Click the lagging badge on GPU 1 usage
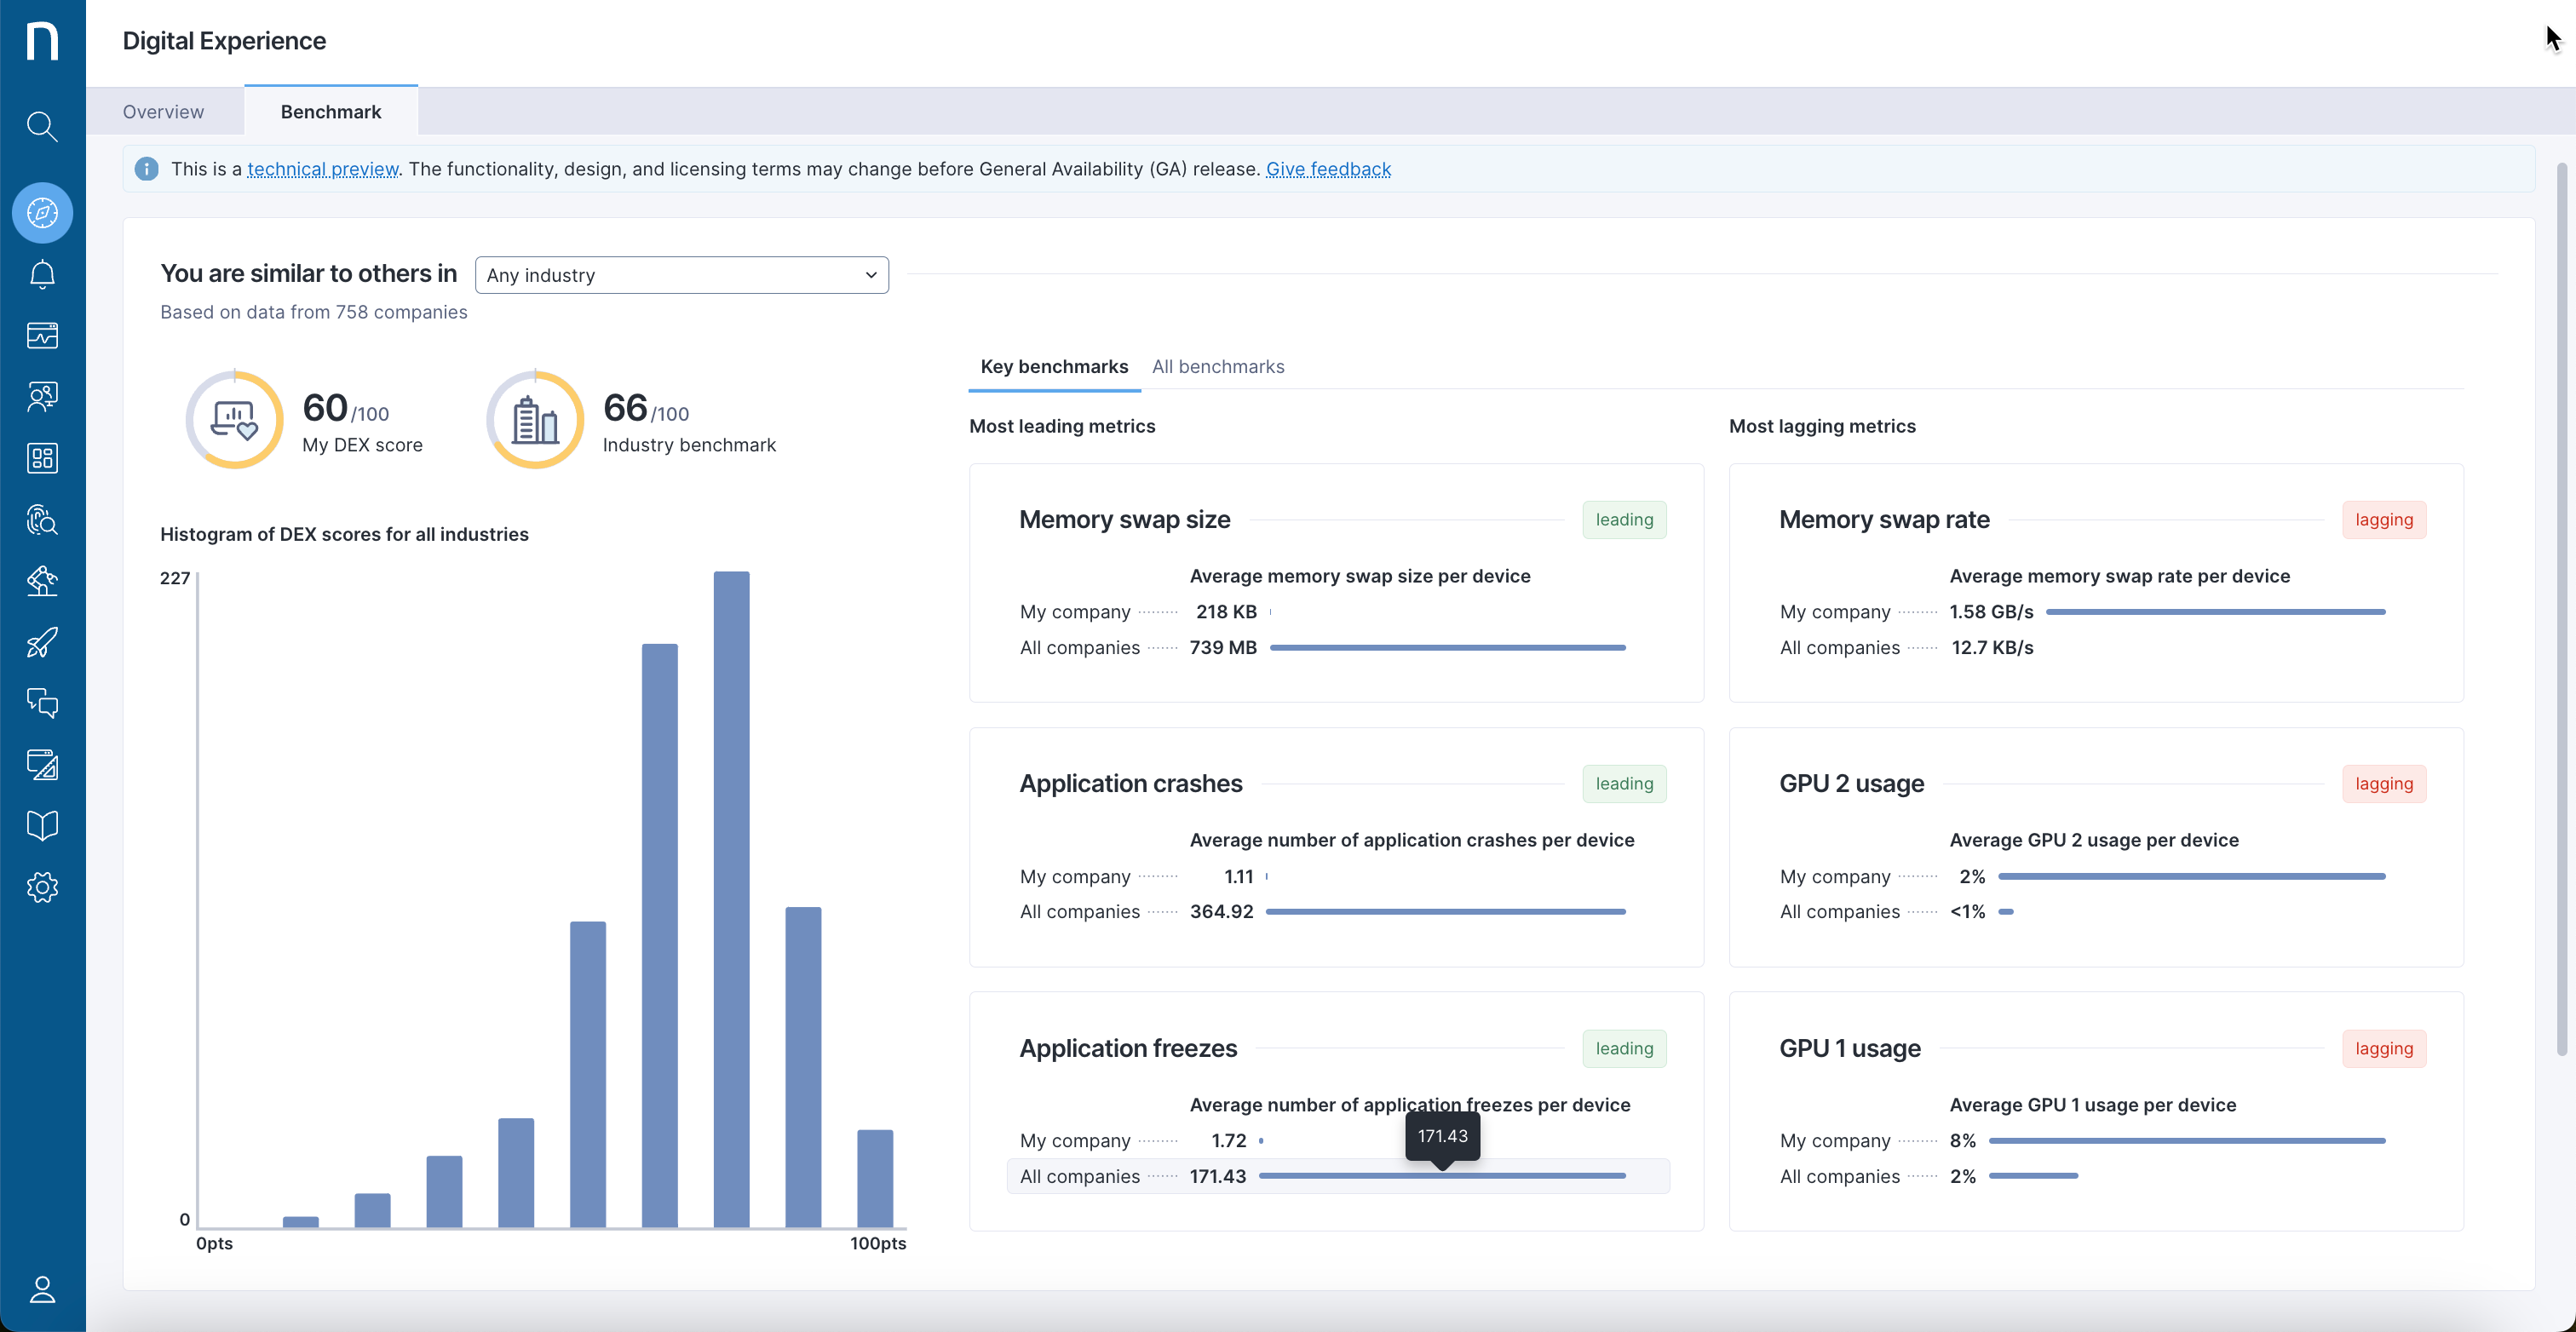The height and width of the screenshot is (1332, 2576). (2384, 1048)
